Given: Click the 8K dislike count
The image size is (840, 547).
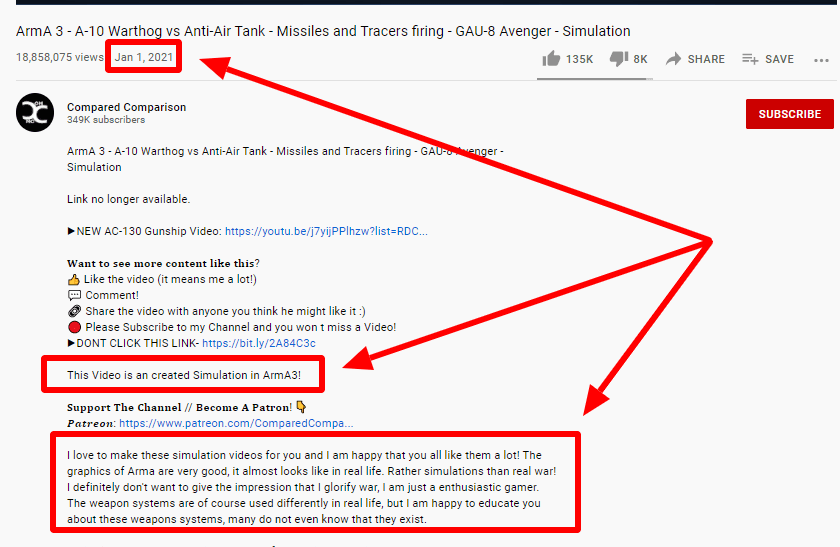Looking at the screenshot, I should click(x=640, y=59).
